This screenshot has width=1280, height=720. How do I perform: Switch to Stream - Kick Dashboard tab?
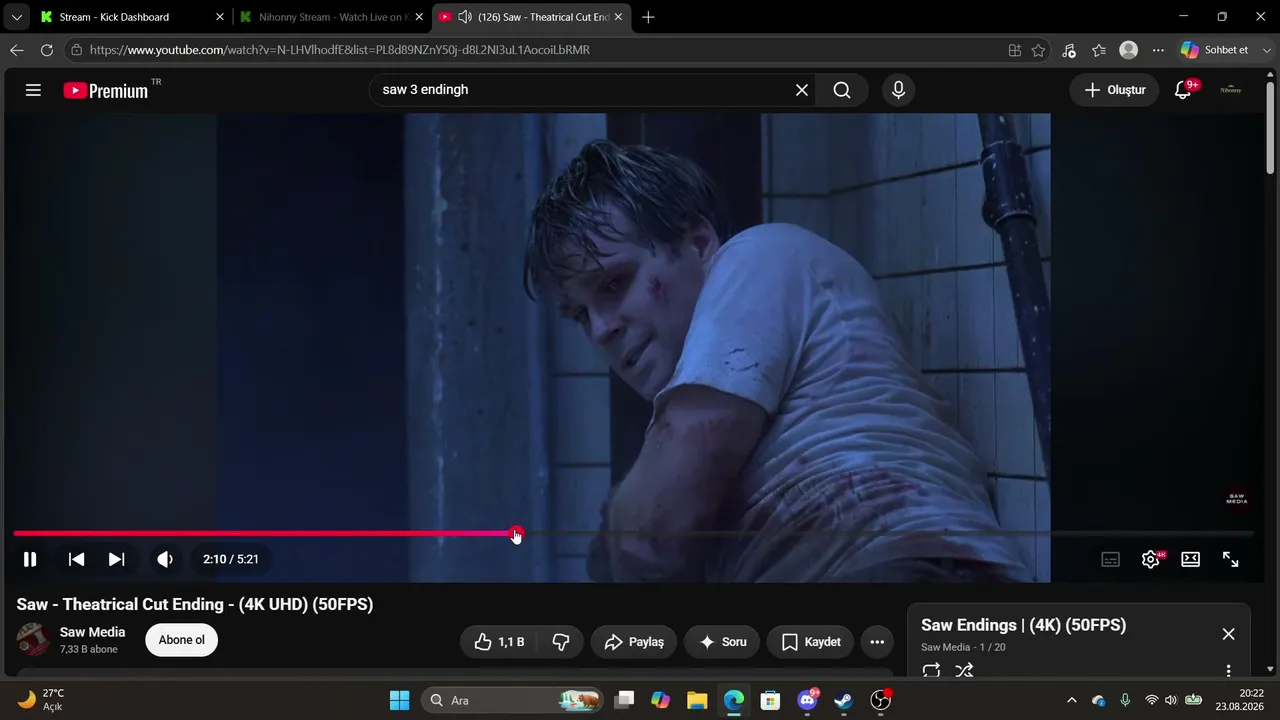131,17
